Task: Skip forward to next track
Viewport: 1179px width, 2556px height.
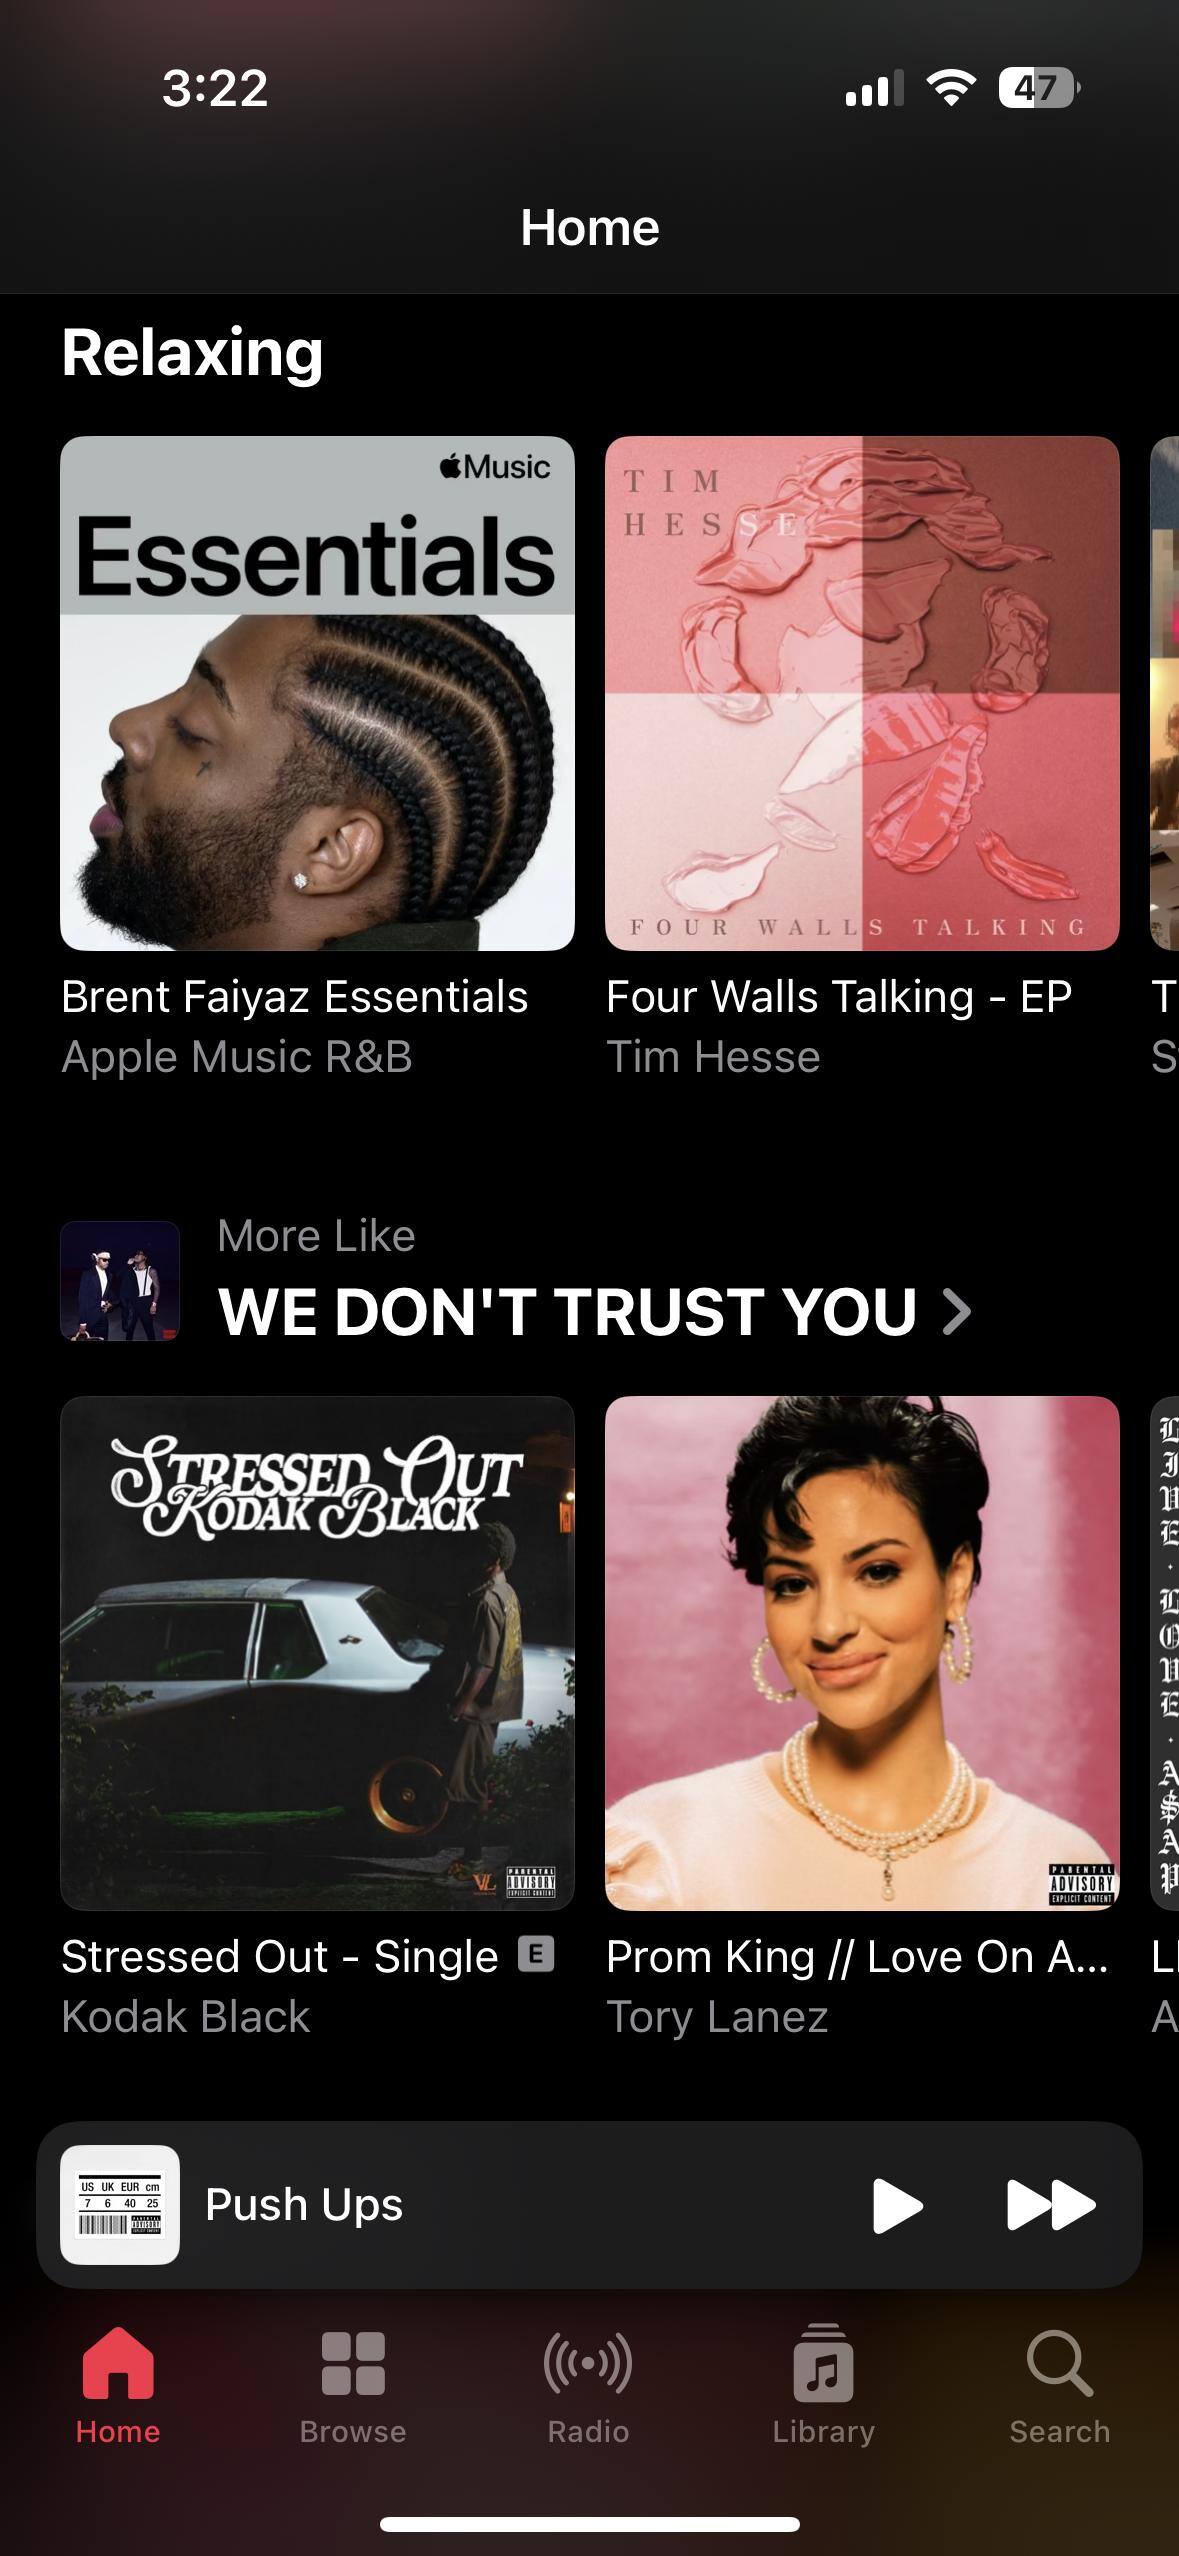Action: (1051, 2205)
